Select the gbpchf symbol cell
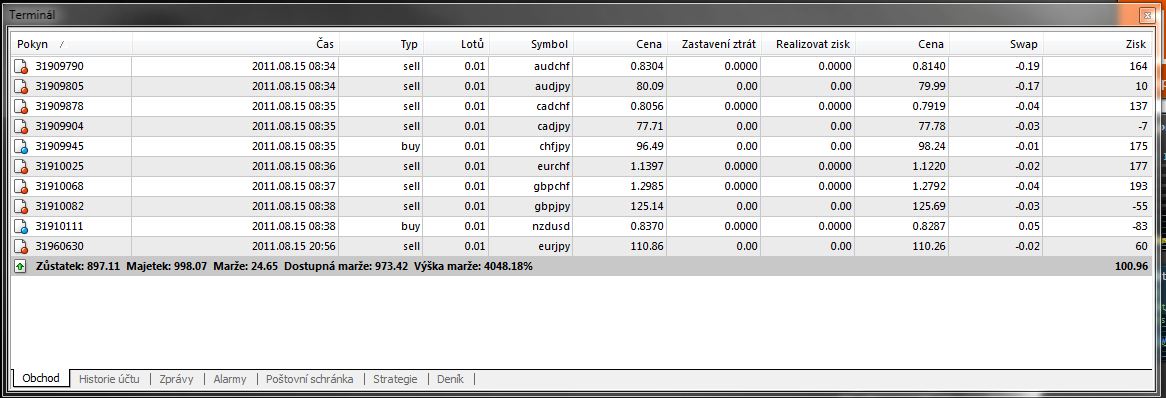Screen dimensions: 1166x398 (551, 187)
